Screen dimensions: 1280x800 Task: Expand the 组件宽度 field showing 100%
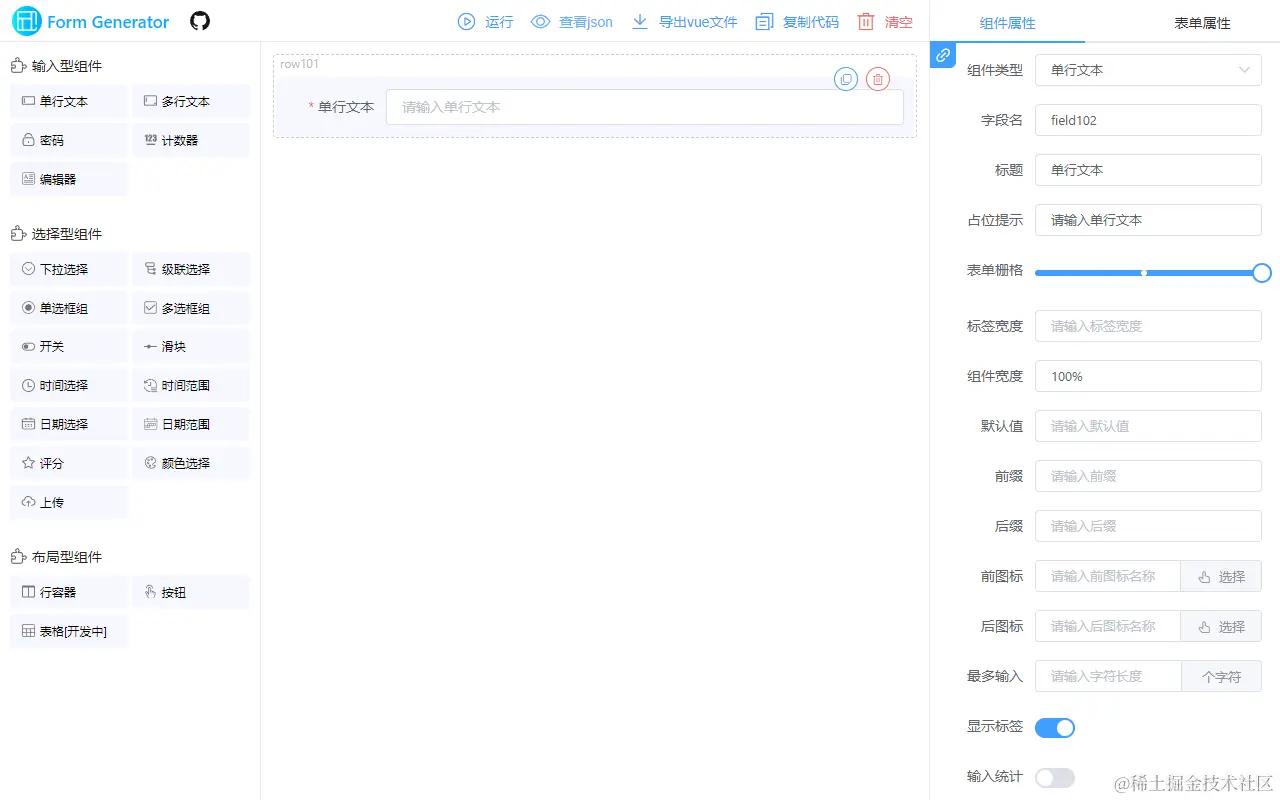[1148, 376]
